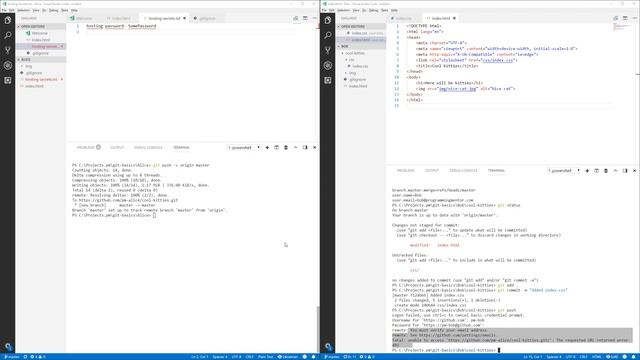Viewport: 640px width, 360px height.
Task: Open Debug menu in left window
Action: [x=53, y=10]
